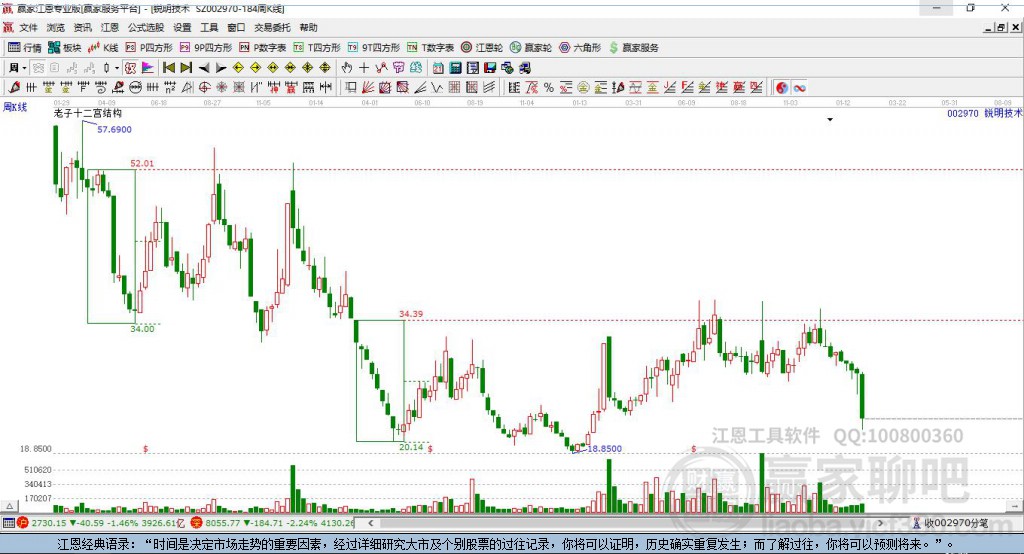1024x554 pixels.
Task: Open the P四方形 tool
Action: [149, 47]
